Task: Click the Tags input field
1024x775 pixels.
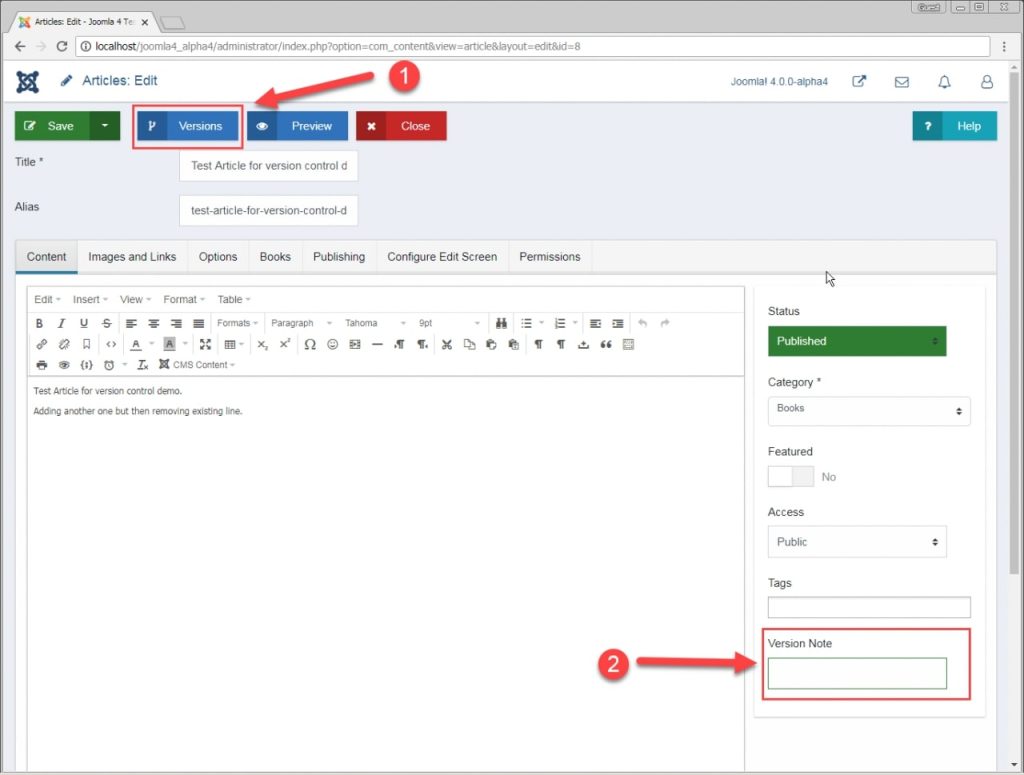Action: pos(869,607)
